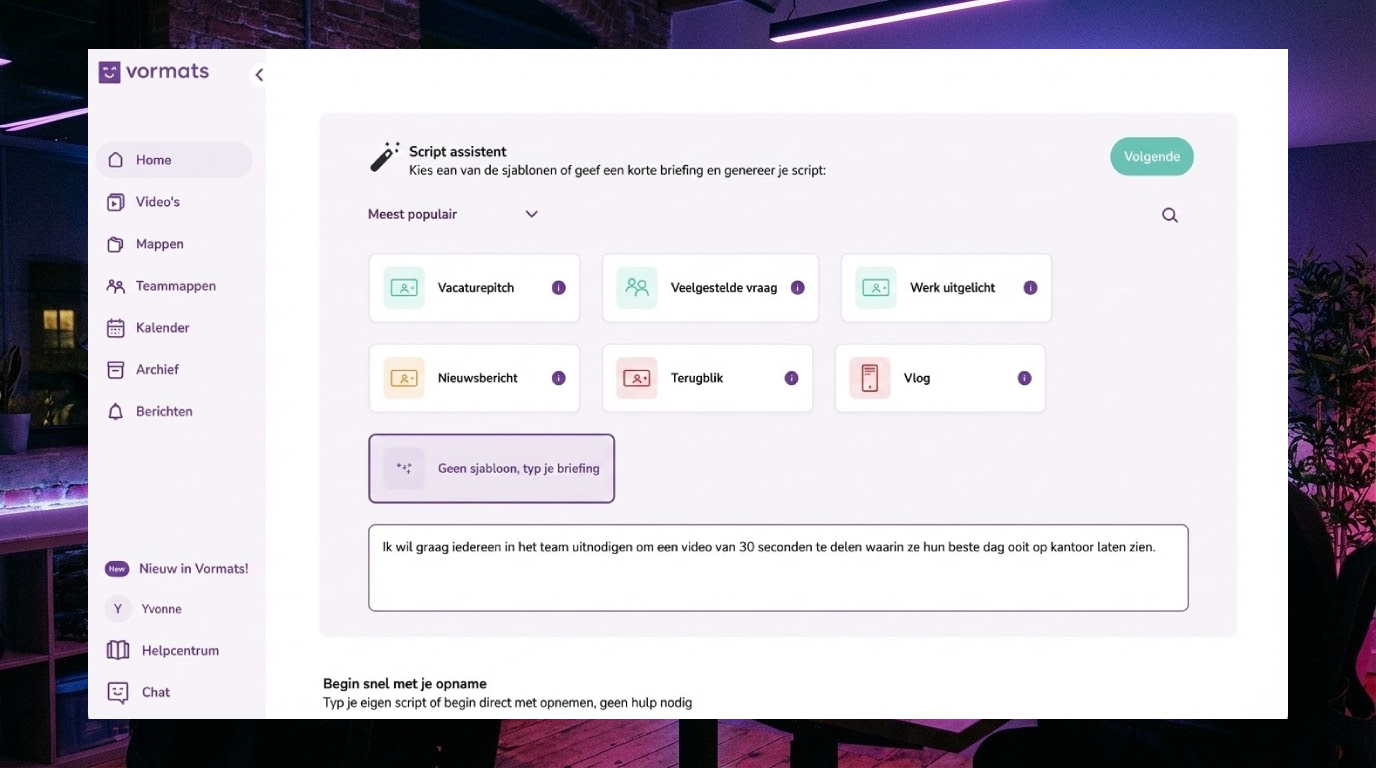Screen dimensions: 1376x768
Task: Open the Teammappen section
Action: pos(175,285)
